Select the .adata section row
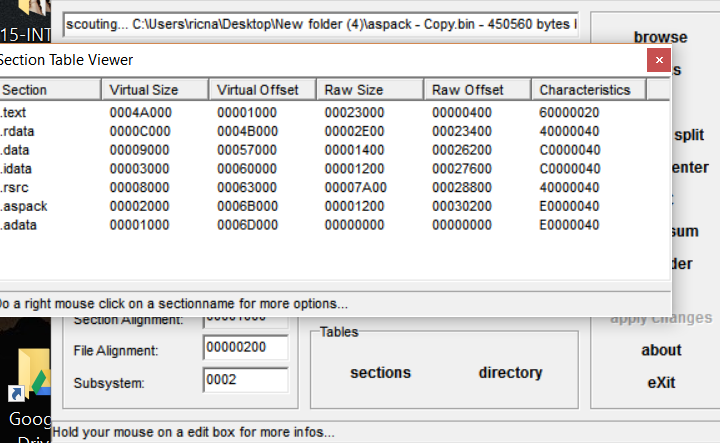The height and width of the screenshot is (443, 720). coord(21,225)
